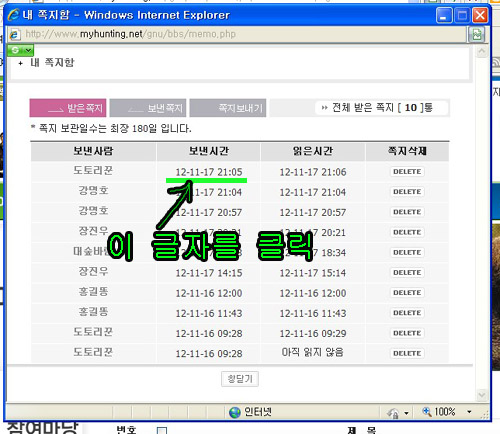Click the Internet zone globe icon
The height and width of the screenshot is (434, 500).
[235, 412]
